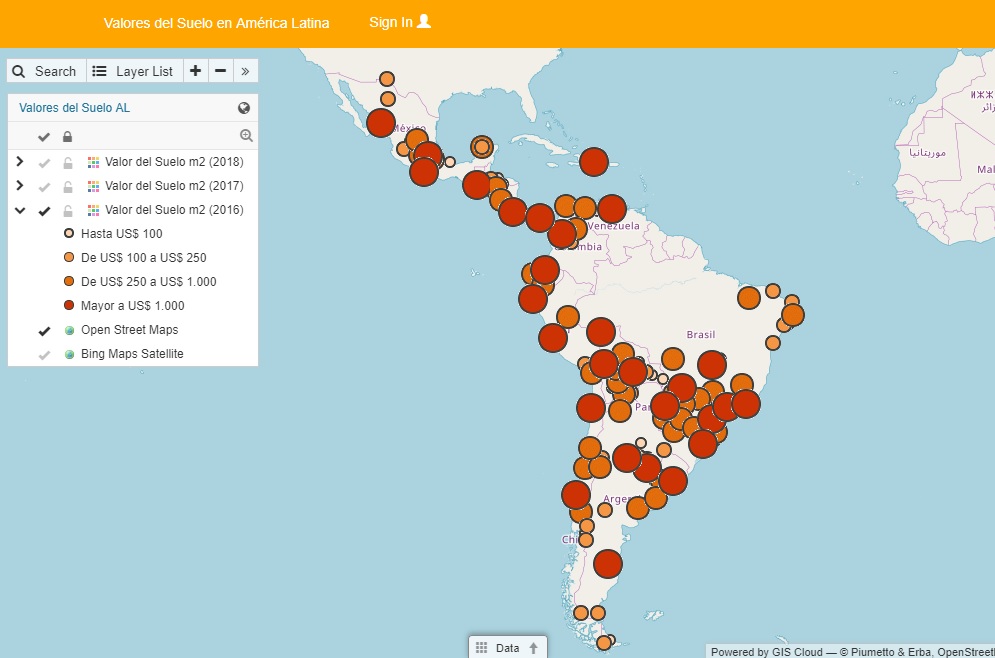Click the lock icon in the column header
The image size is (995, 658).
(x=68, y=137)
